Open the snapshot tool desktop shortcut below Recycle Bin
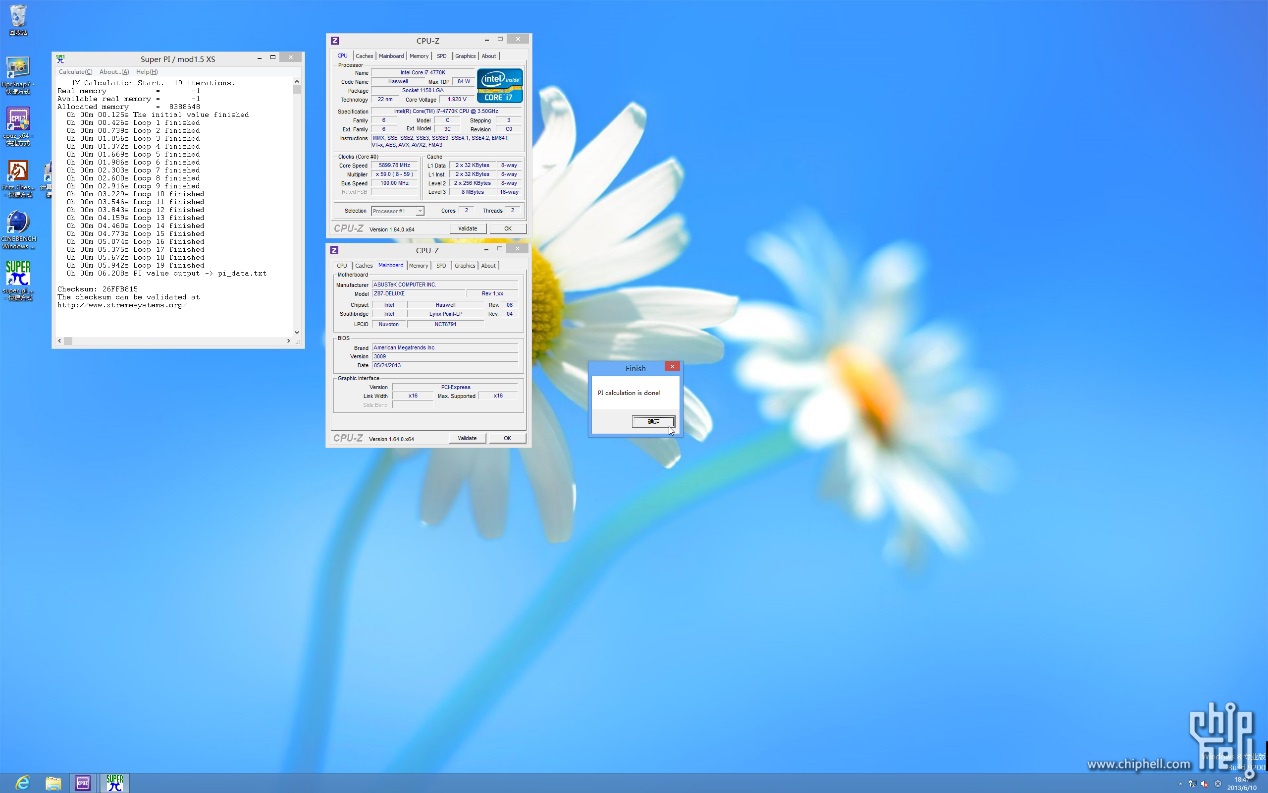 click(x=18, y=73)
